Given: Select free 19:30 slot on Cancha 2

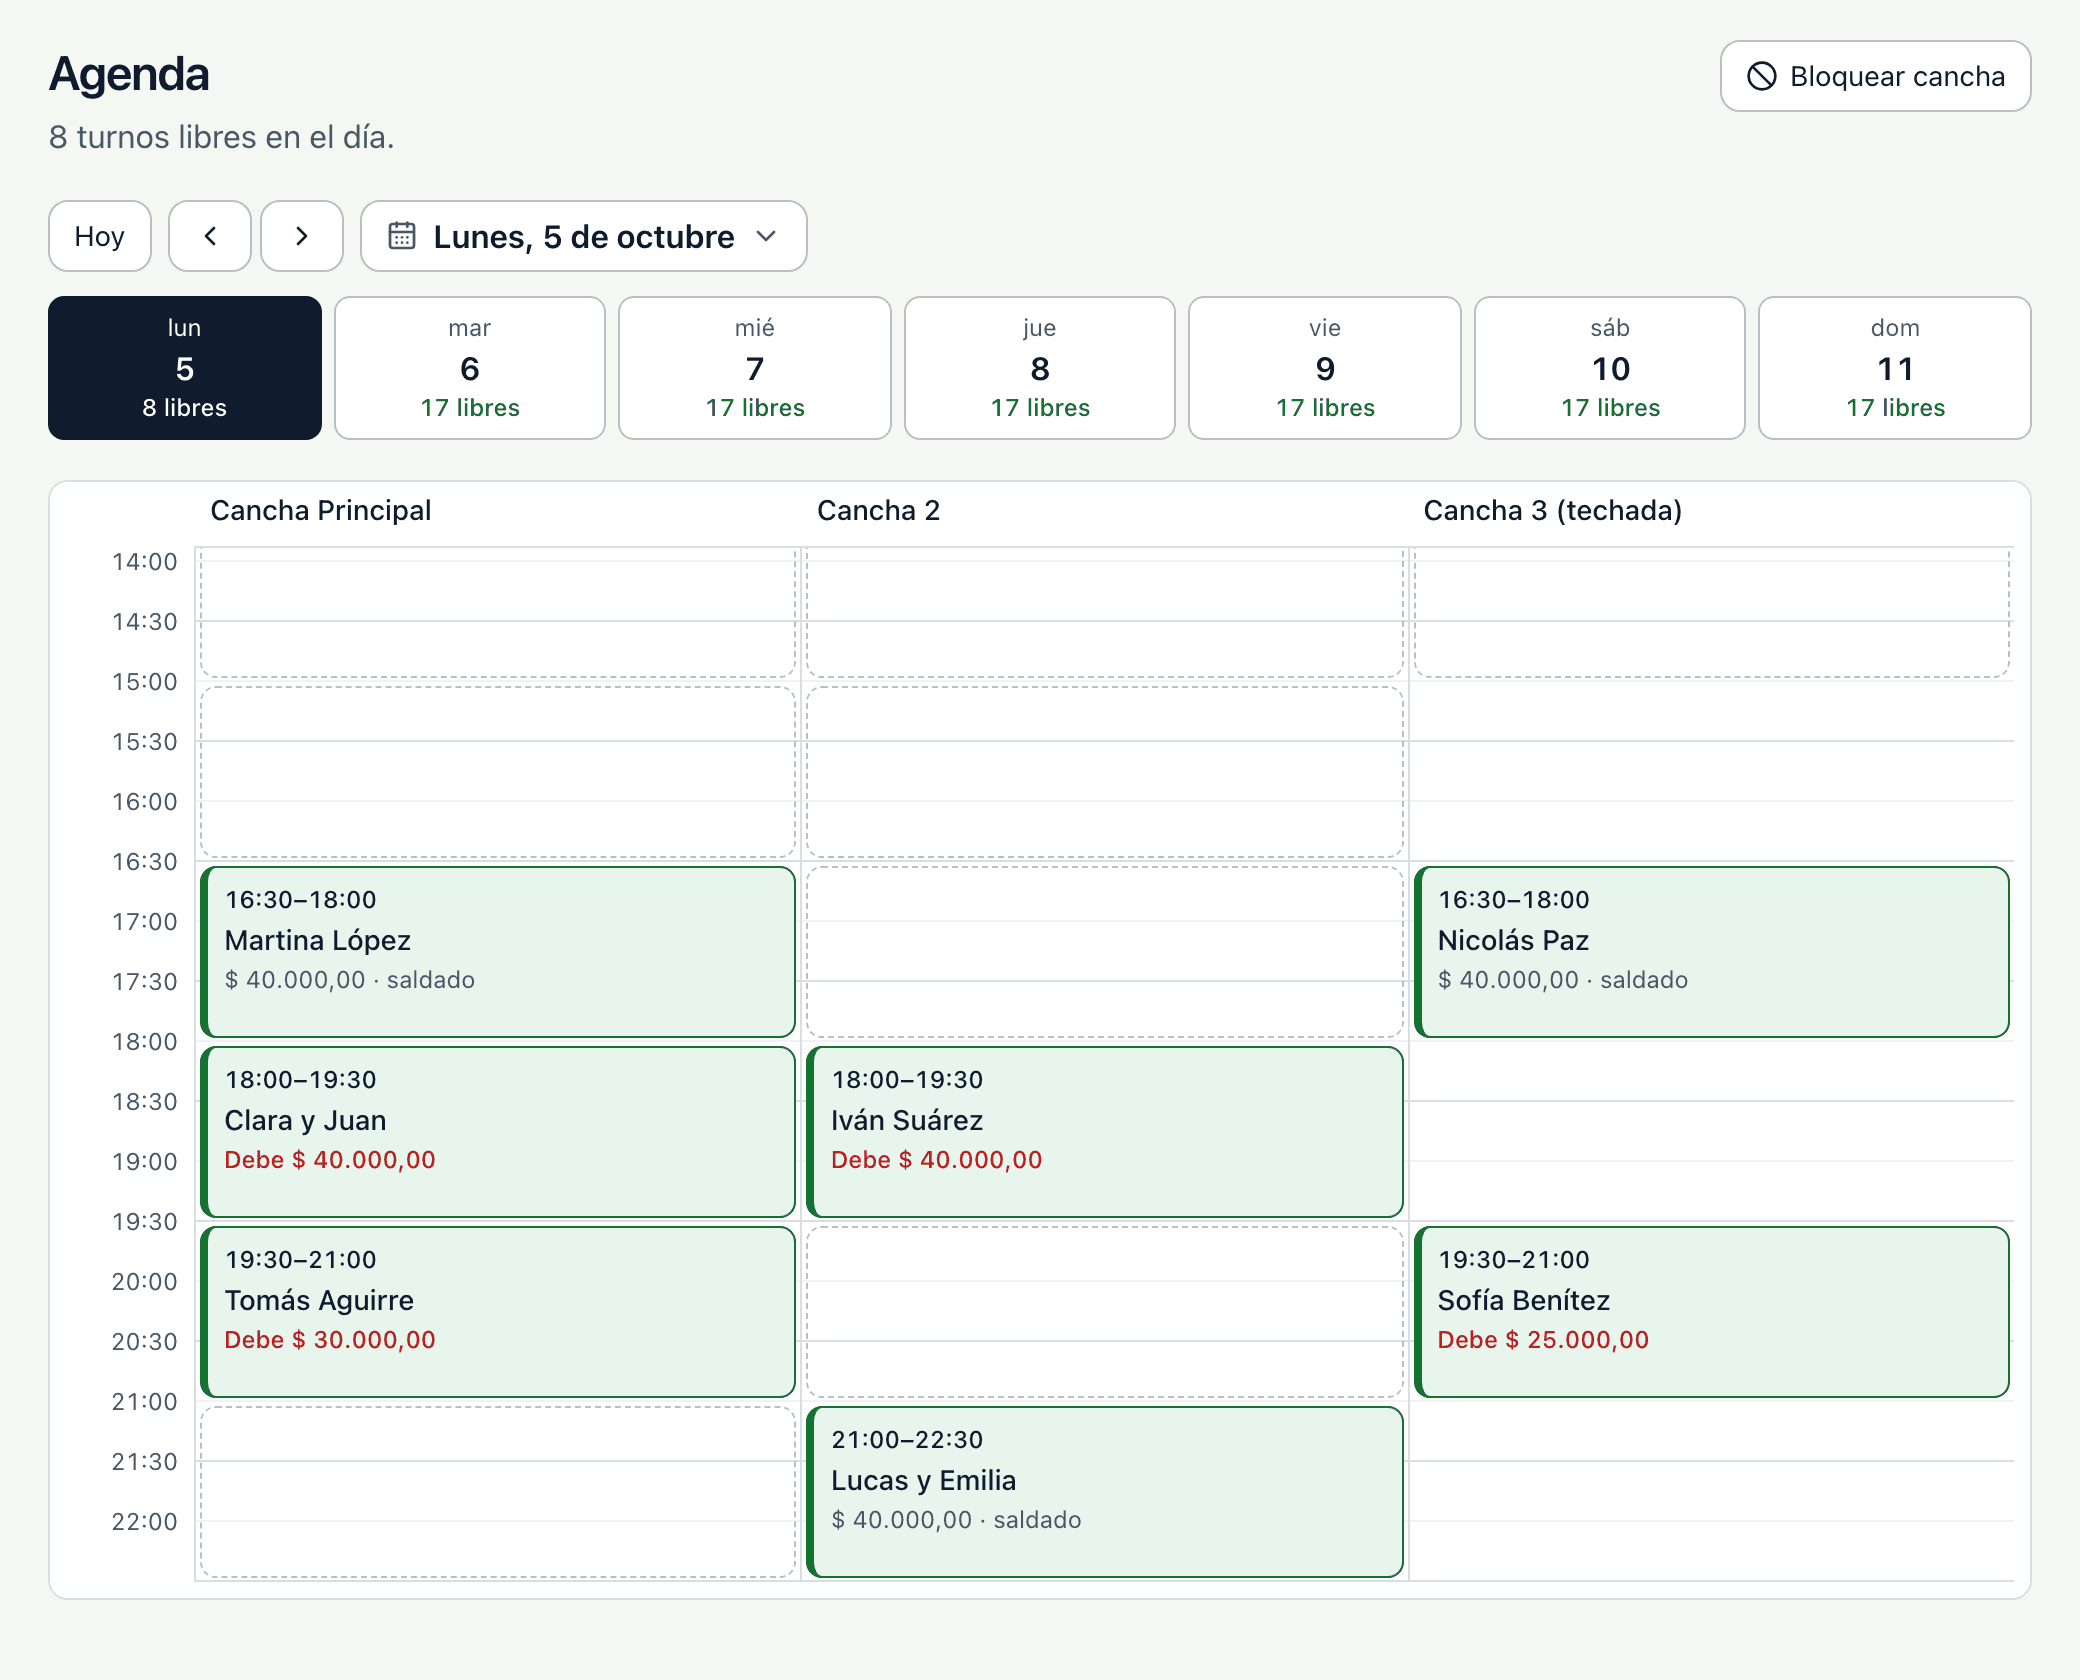Looking at the screenshot, I should pyautogui.click(x=1105, y=1312).
